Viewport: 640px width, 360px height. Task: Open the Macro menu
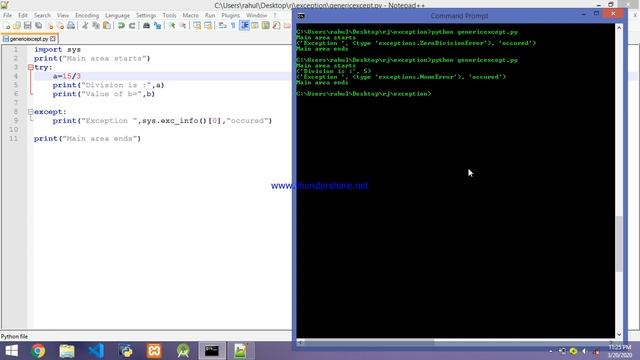[x=190, y=16]
